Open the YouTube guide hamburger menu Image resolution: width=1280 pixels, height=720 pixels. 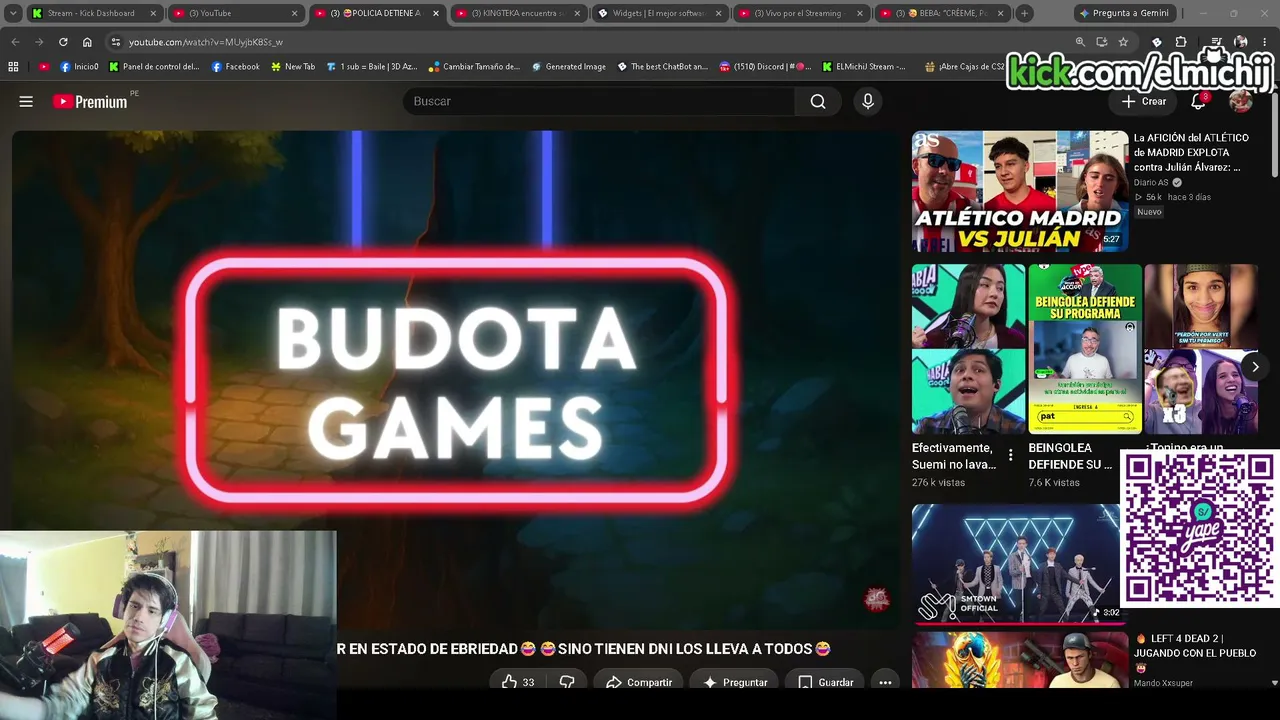[26, 101]
